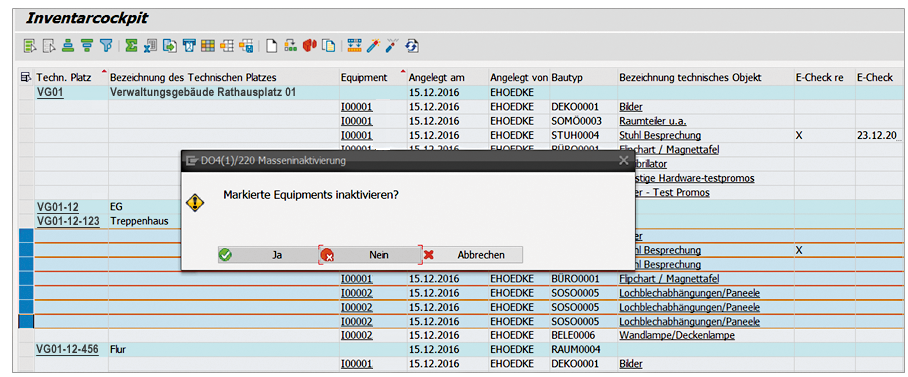Screen dimensions: 908x377
Task: Click the BELE0006 Bautyp cell
Action: 584,335
